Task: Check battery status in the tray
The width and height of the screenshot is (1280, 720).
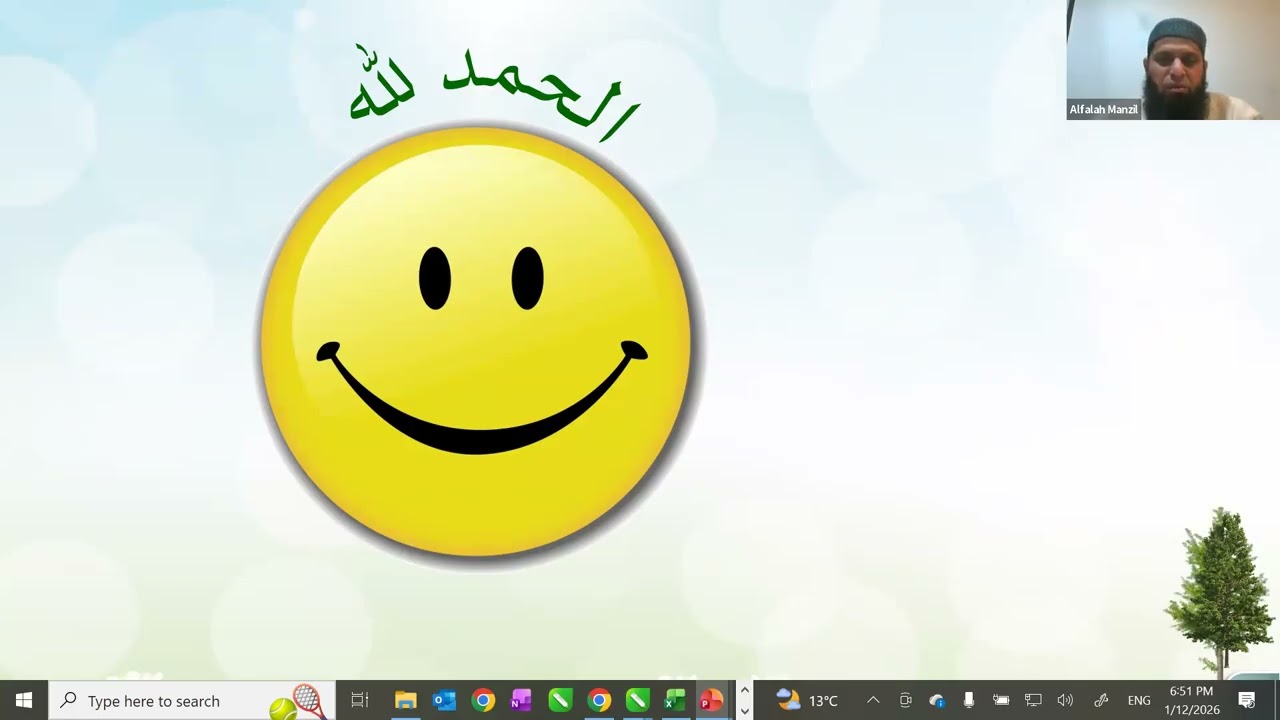Action: [x=1001, y=700]
